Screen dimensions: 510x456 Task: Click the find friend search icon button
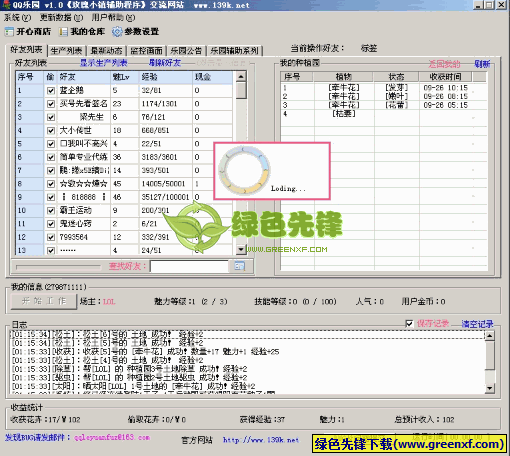pyautogui.click(x=239, y=266)
